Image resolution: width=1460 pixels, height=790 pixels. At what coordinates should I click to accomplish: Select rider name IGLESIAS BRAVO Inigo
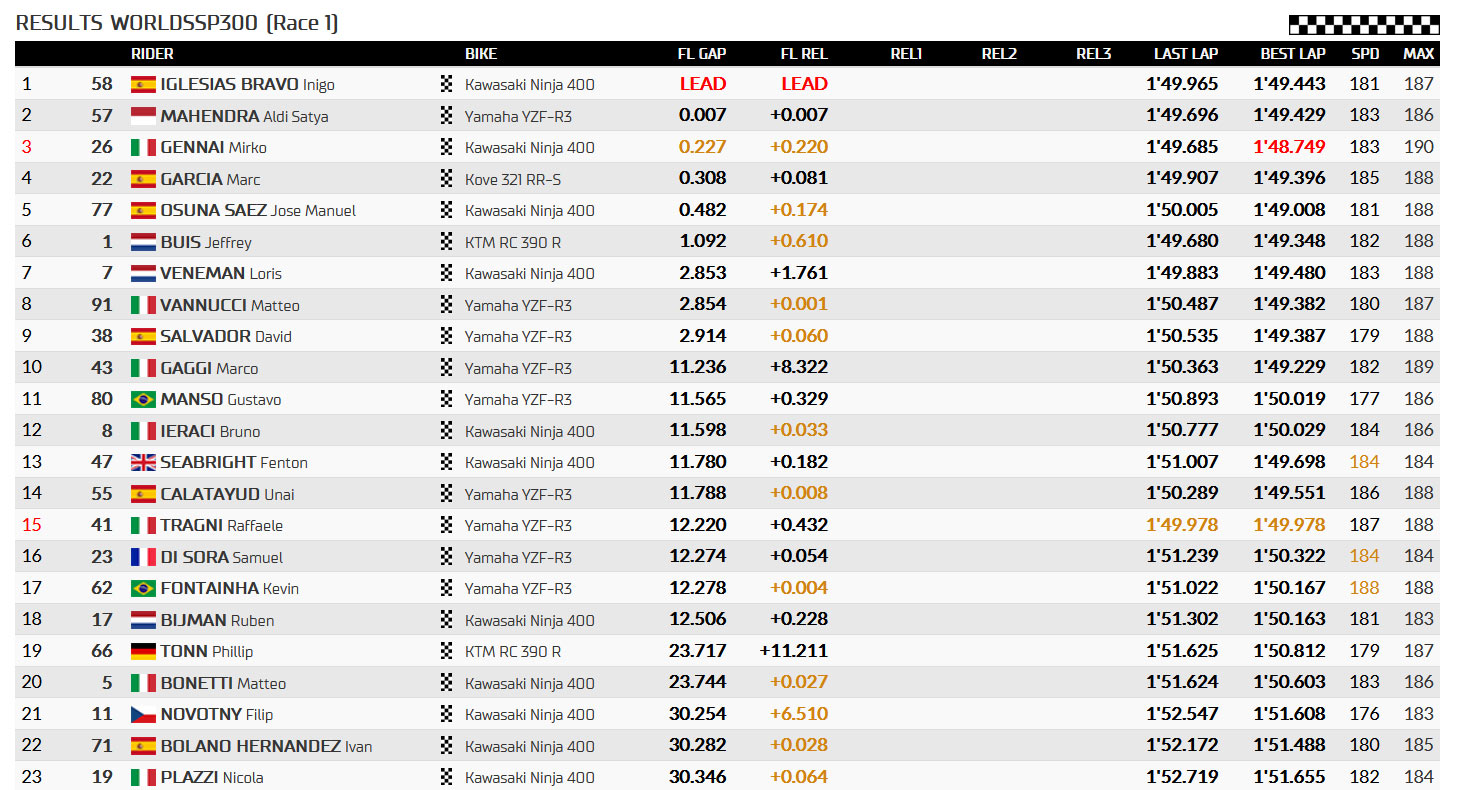click(247, 85)
